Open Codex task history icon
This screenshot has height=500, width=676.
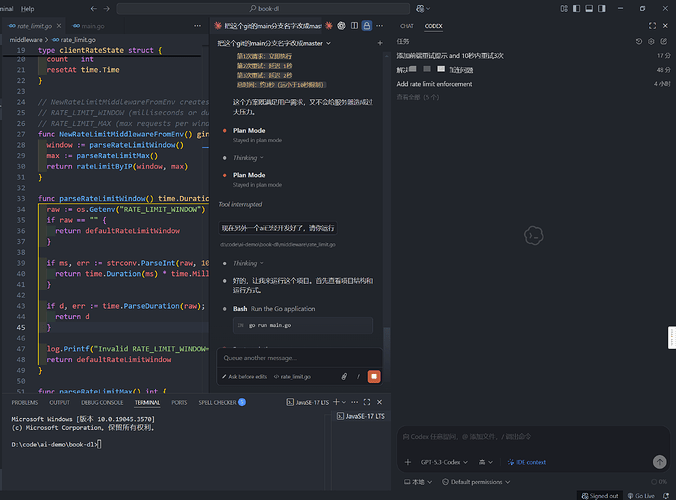point(639,41)
